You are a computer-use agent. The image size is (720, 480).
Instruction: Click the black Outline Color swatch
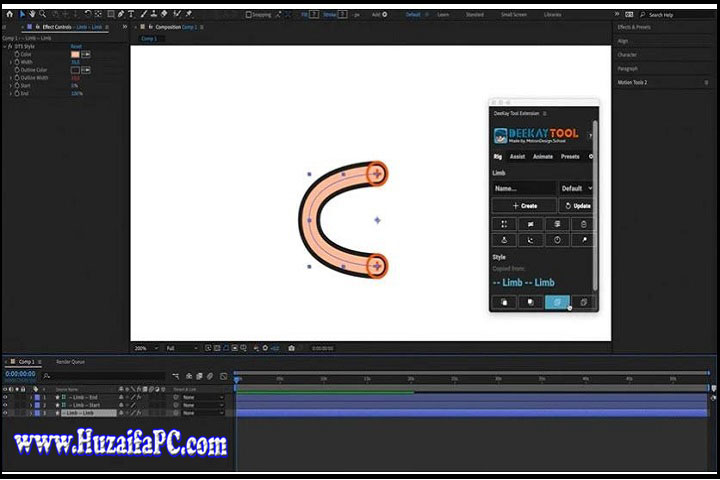75,70
